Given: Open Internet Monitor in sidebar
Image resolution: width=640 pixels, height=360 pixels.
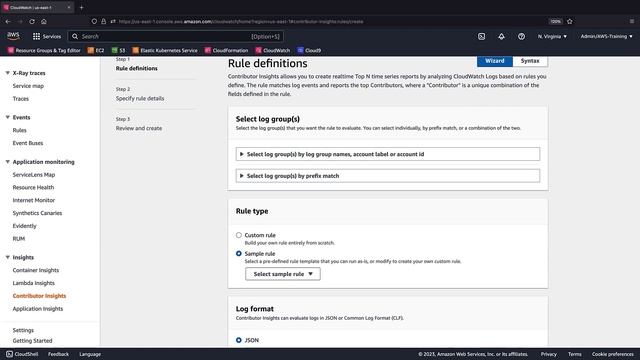Looking at the screenshot, I should (34, 200).
